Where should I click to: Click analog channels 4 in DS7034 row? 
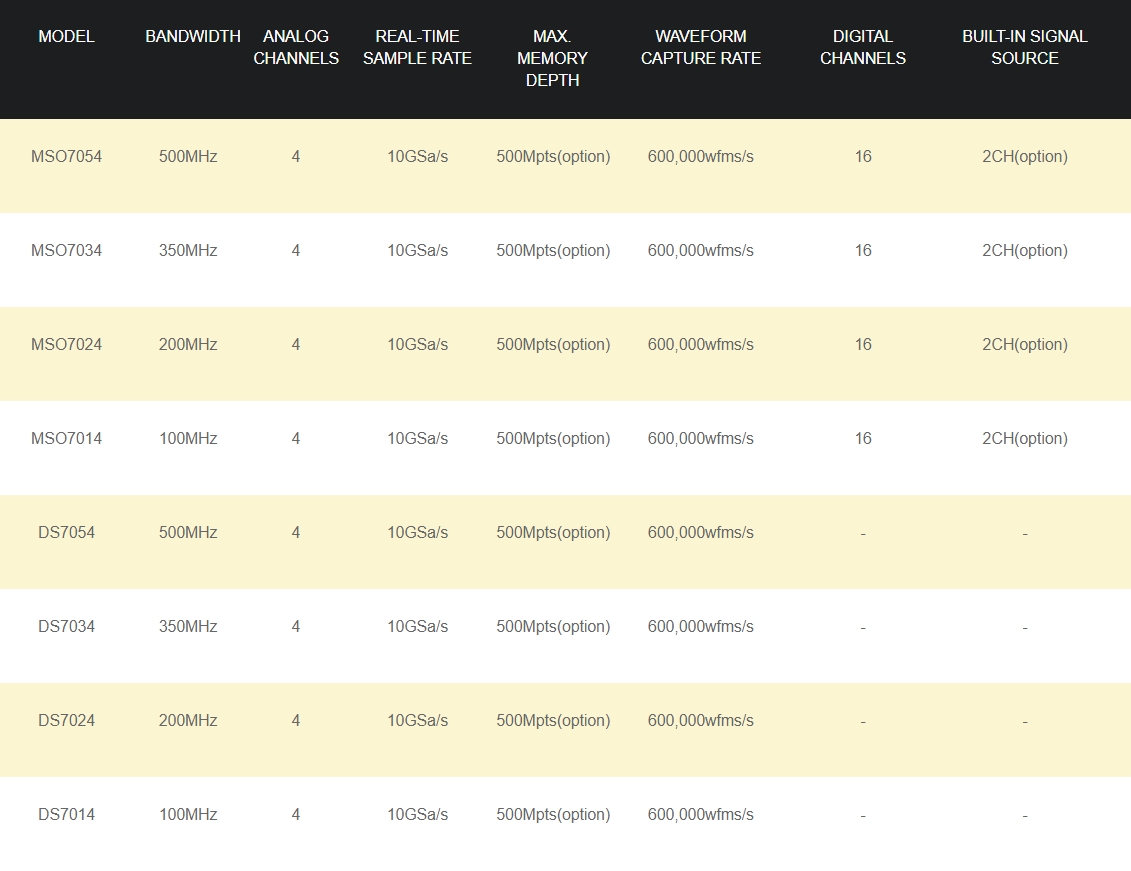pos(296,627)
